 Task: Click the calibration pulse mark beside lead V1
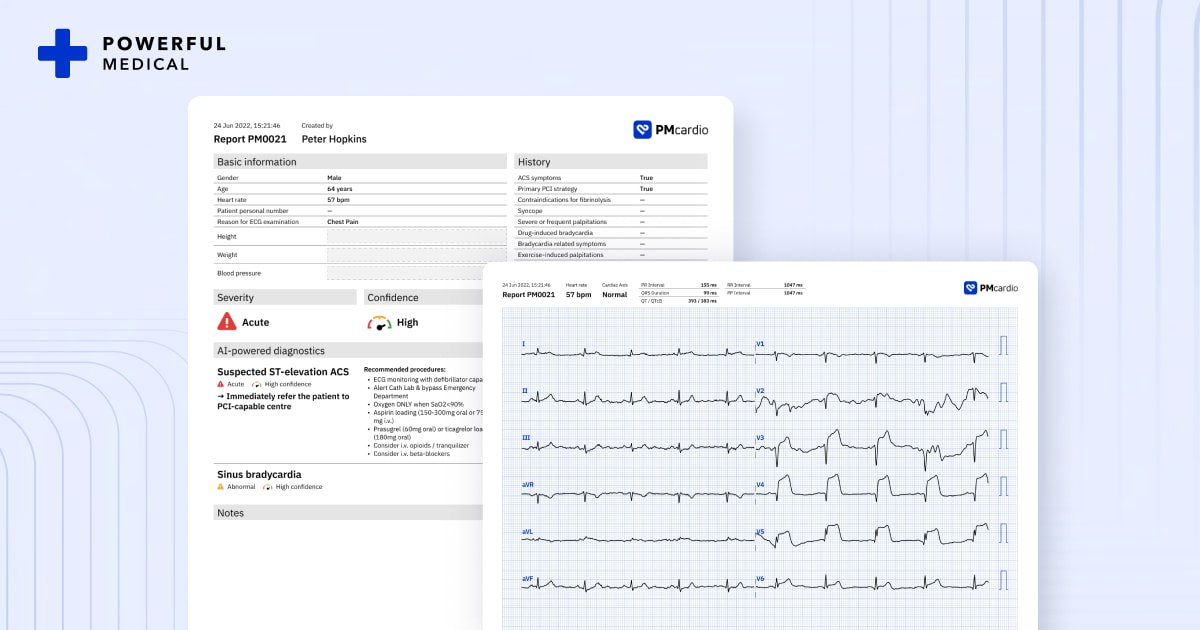point(1002,344)
